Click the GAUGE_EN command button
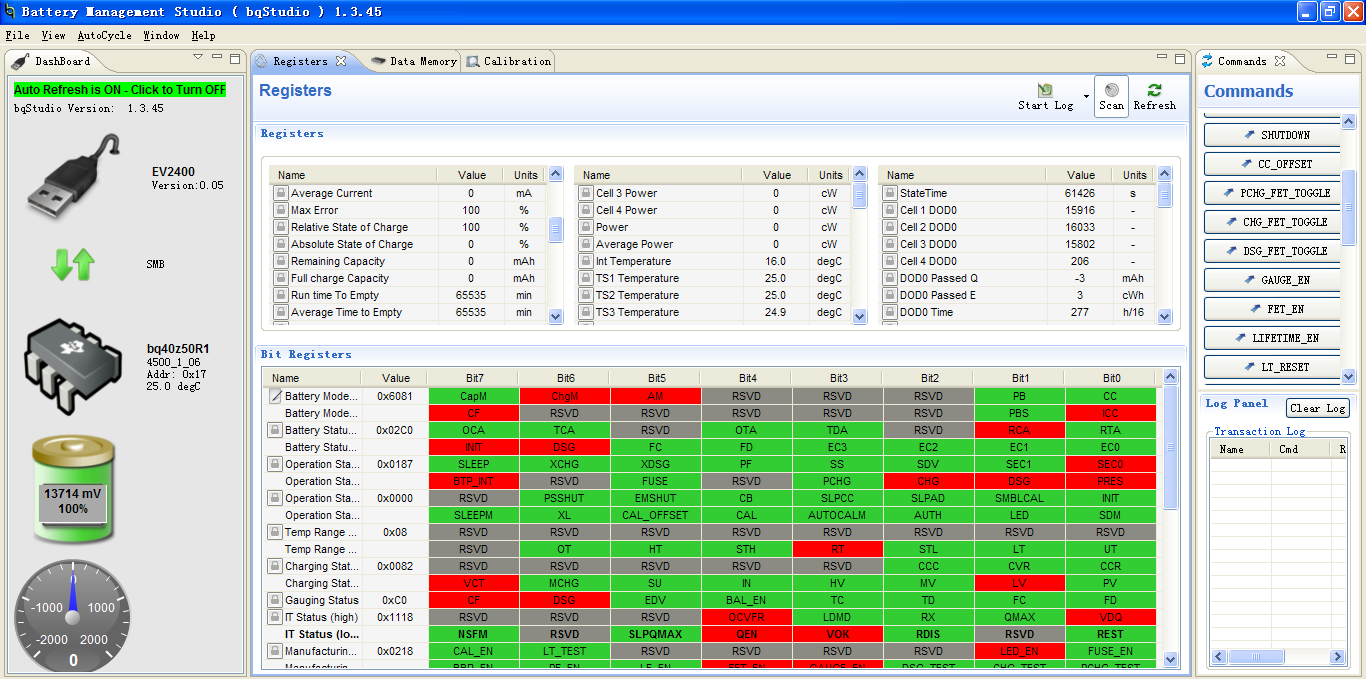 [x=1272, y=280]
